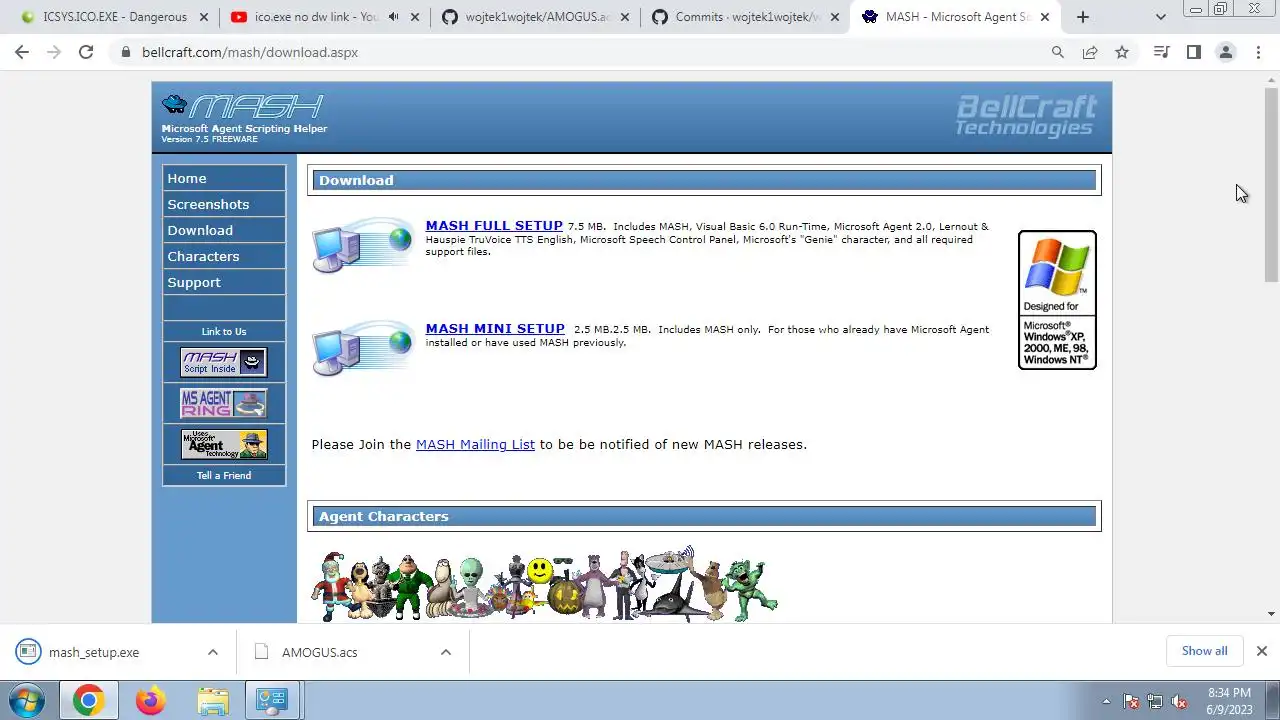Click the share page icon in address bar
1280x720 pixels.
(x=1090, y=52)
